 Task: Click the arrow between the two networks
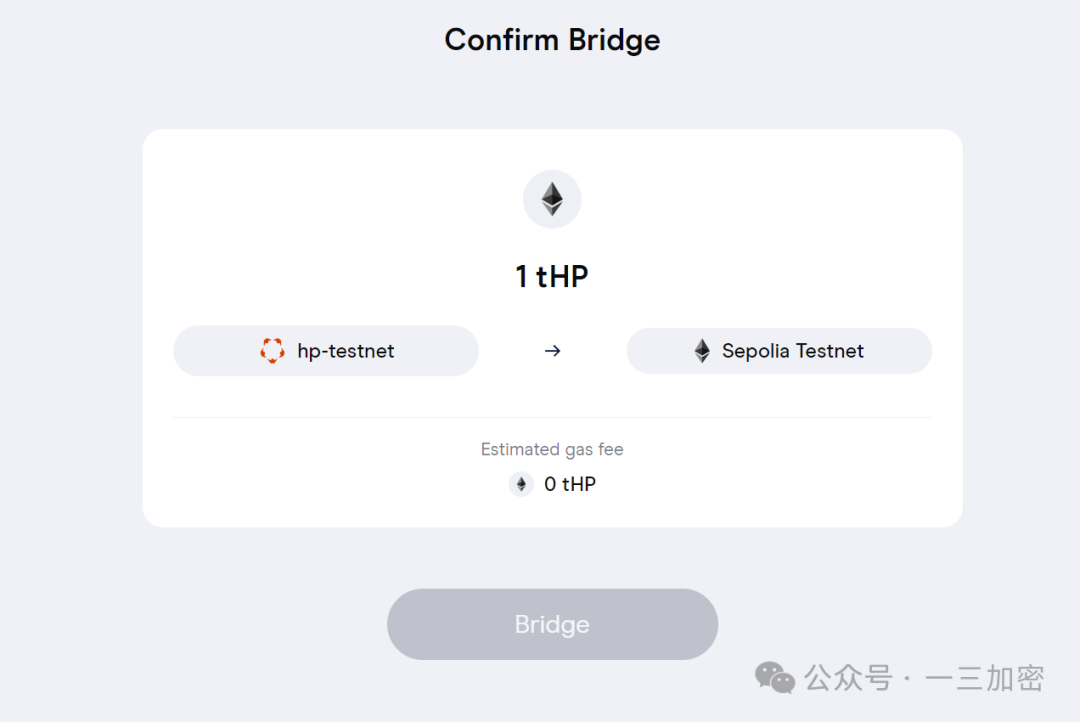(552, 351)
